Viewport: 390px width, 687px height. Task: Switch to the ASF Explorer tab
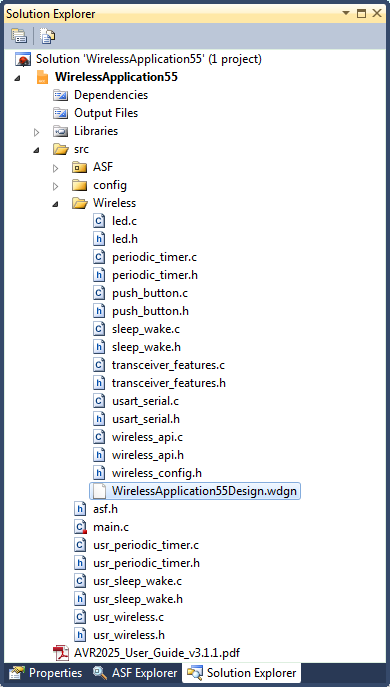(135, 673)
